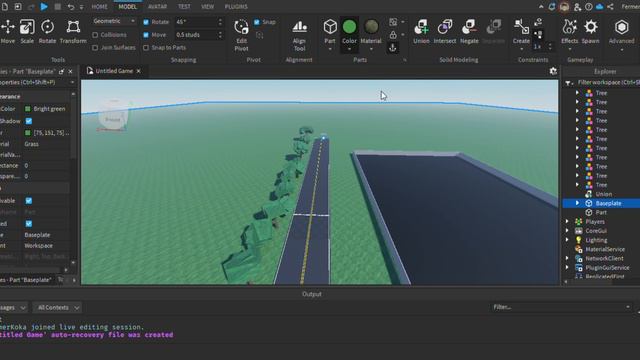Image resolution: width=640 pixels, height=360 pixels.
Task: Open the All Contexts dropdown
Action: 58,308
